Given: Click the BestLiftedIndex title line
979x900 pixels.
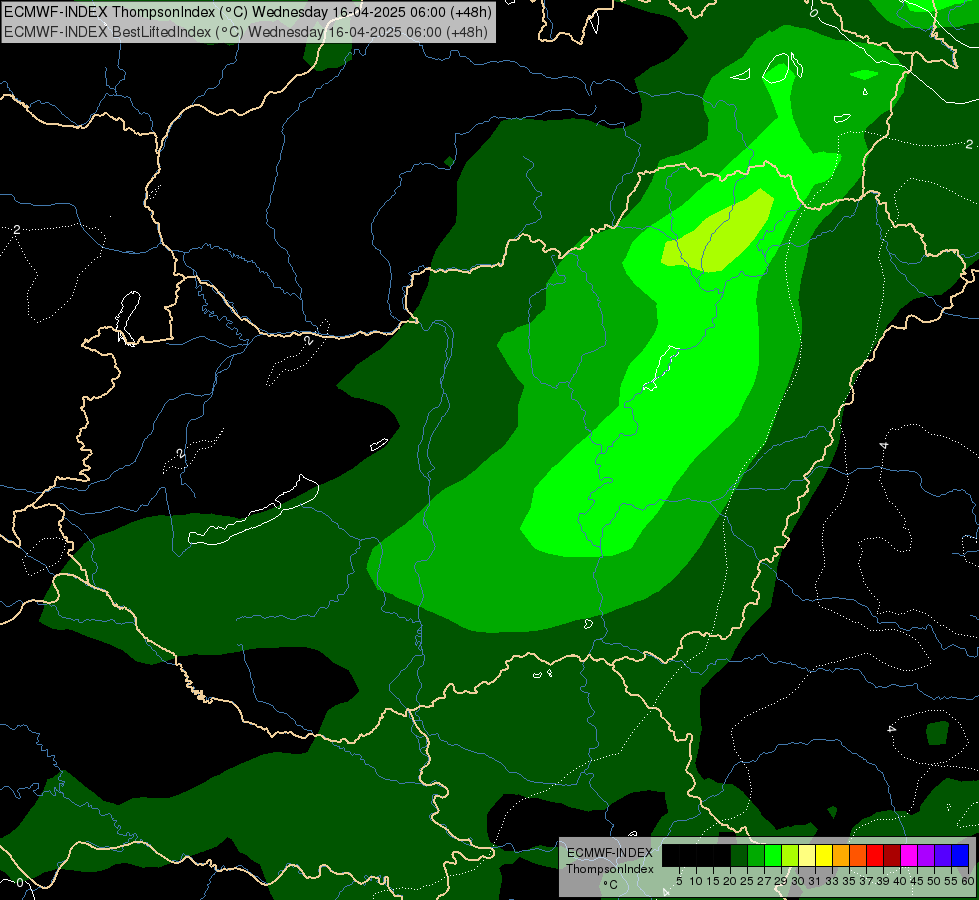Looking at the screenshot, I should (x=245, y=32).
